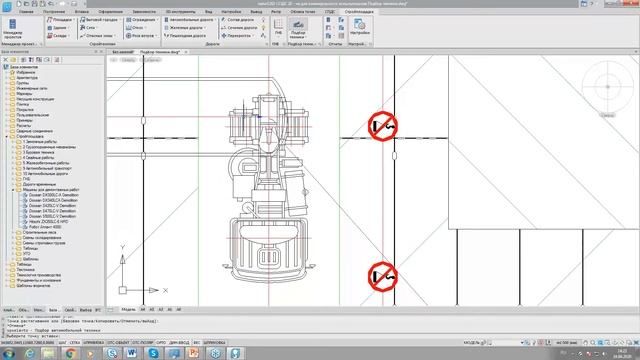
Task: Expand the 2 Грузоподъемные механизмы folder
Action: click(x=13, y=147)
